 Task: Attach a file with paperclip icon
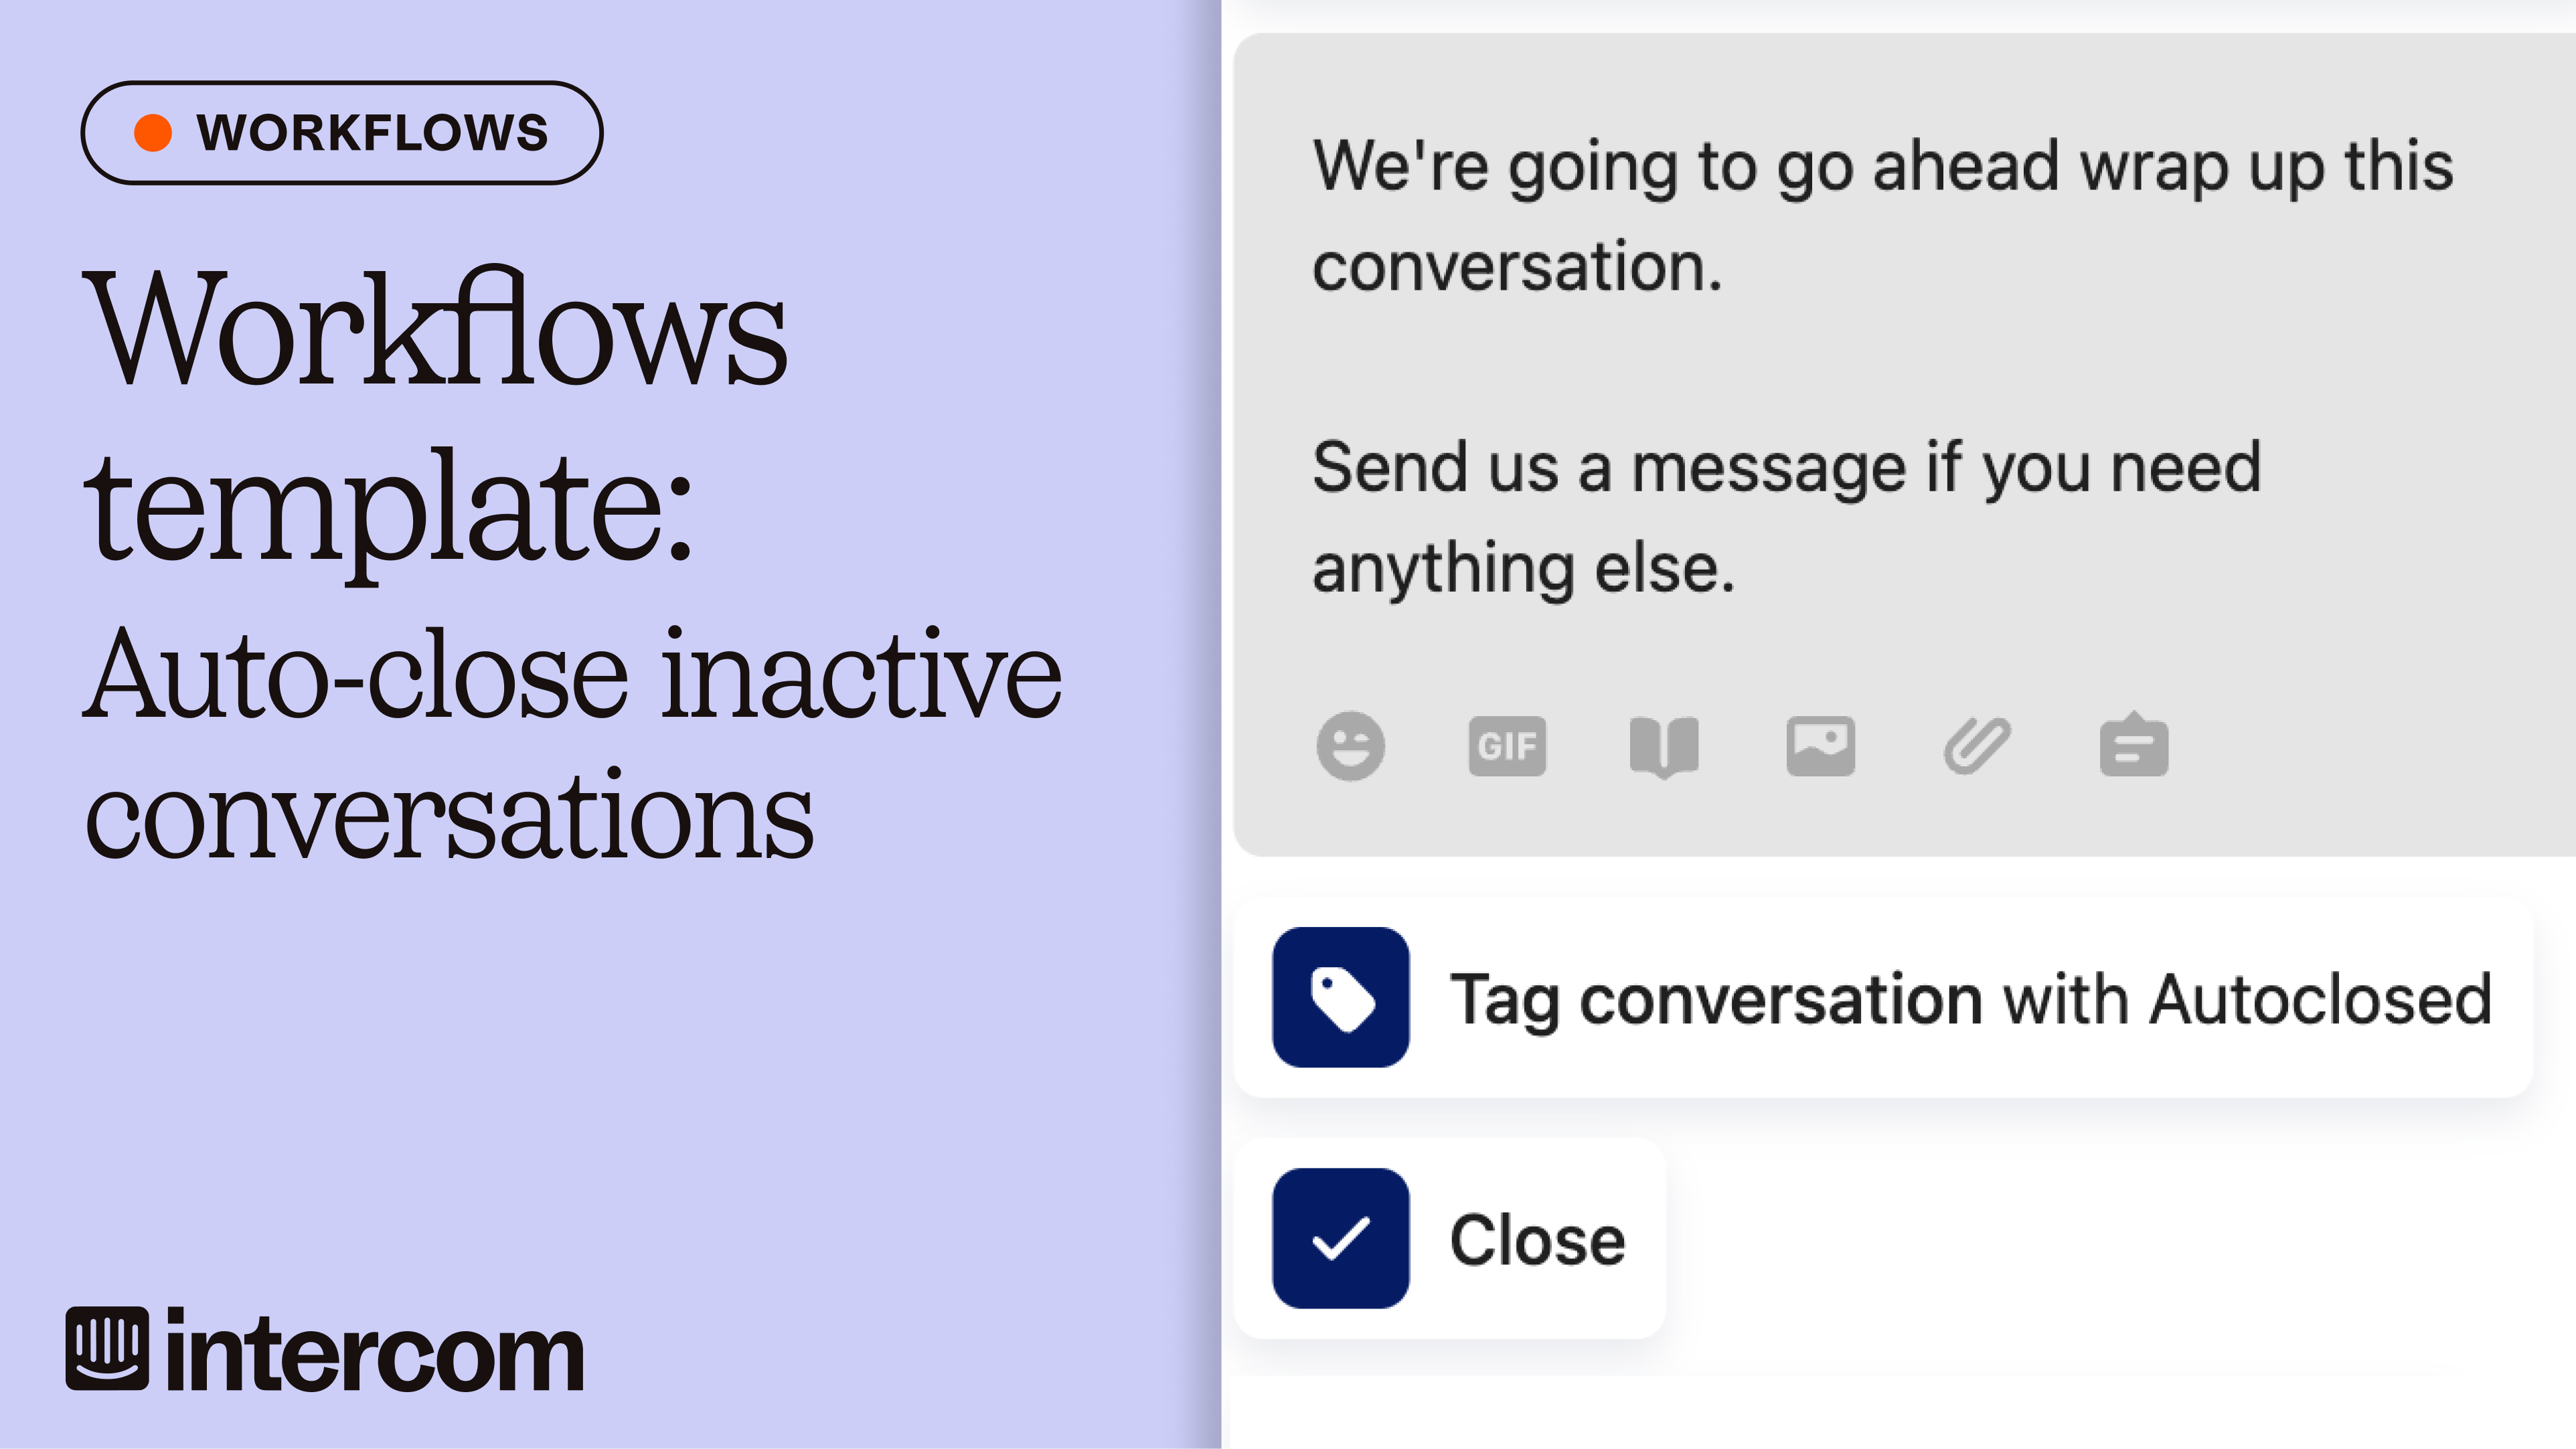tap(1977, 746)
